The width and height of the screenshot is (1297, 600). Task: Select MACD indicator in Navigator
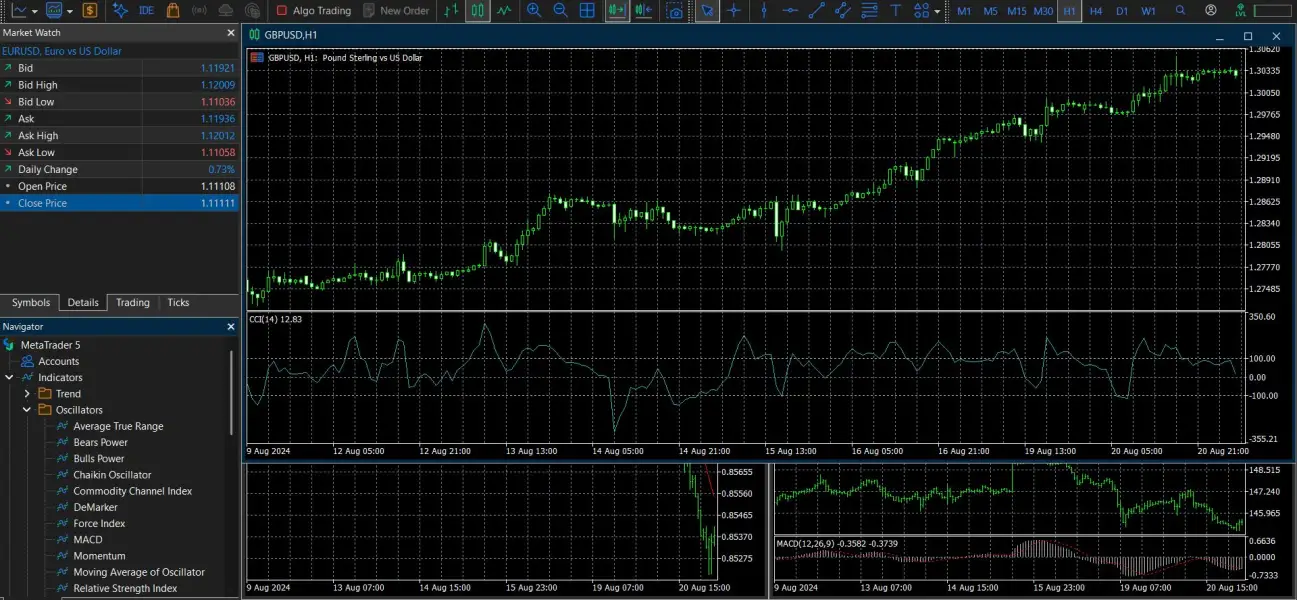88,540
